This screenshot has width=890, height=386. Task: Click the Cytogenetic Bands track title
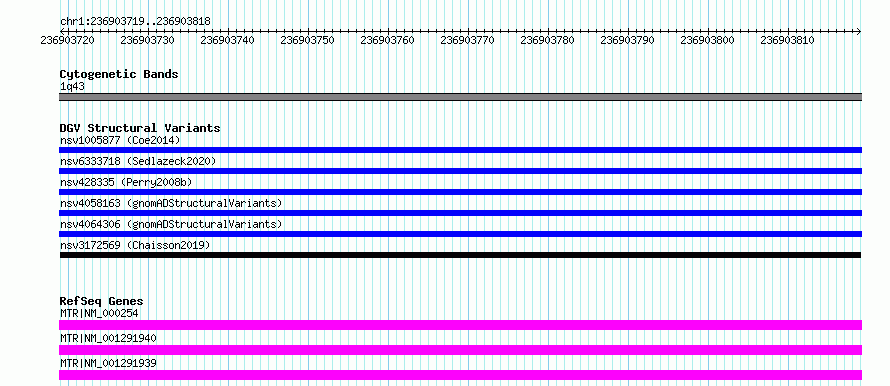119,74
